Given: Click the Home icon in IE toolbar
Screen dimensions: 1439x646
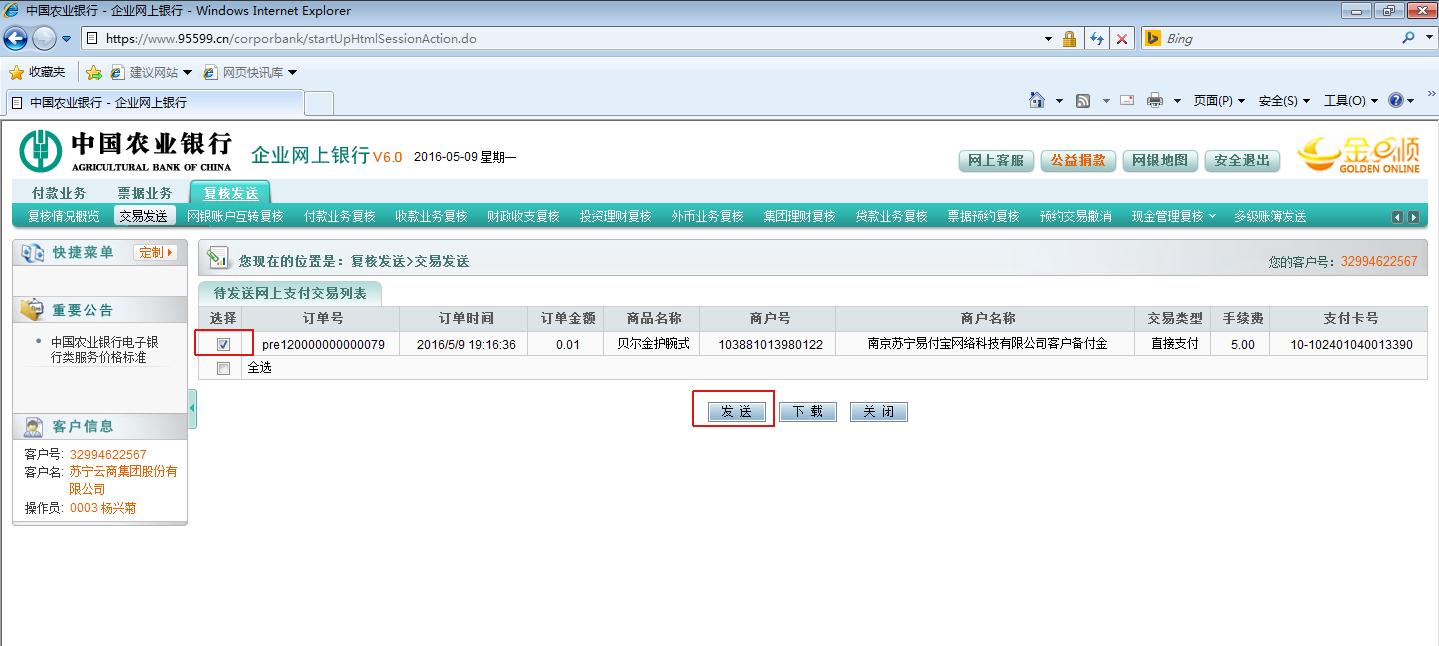Looking at the screenshot, I should 1037,101.
